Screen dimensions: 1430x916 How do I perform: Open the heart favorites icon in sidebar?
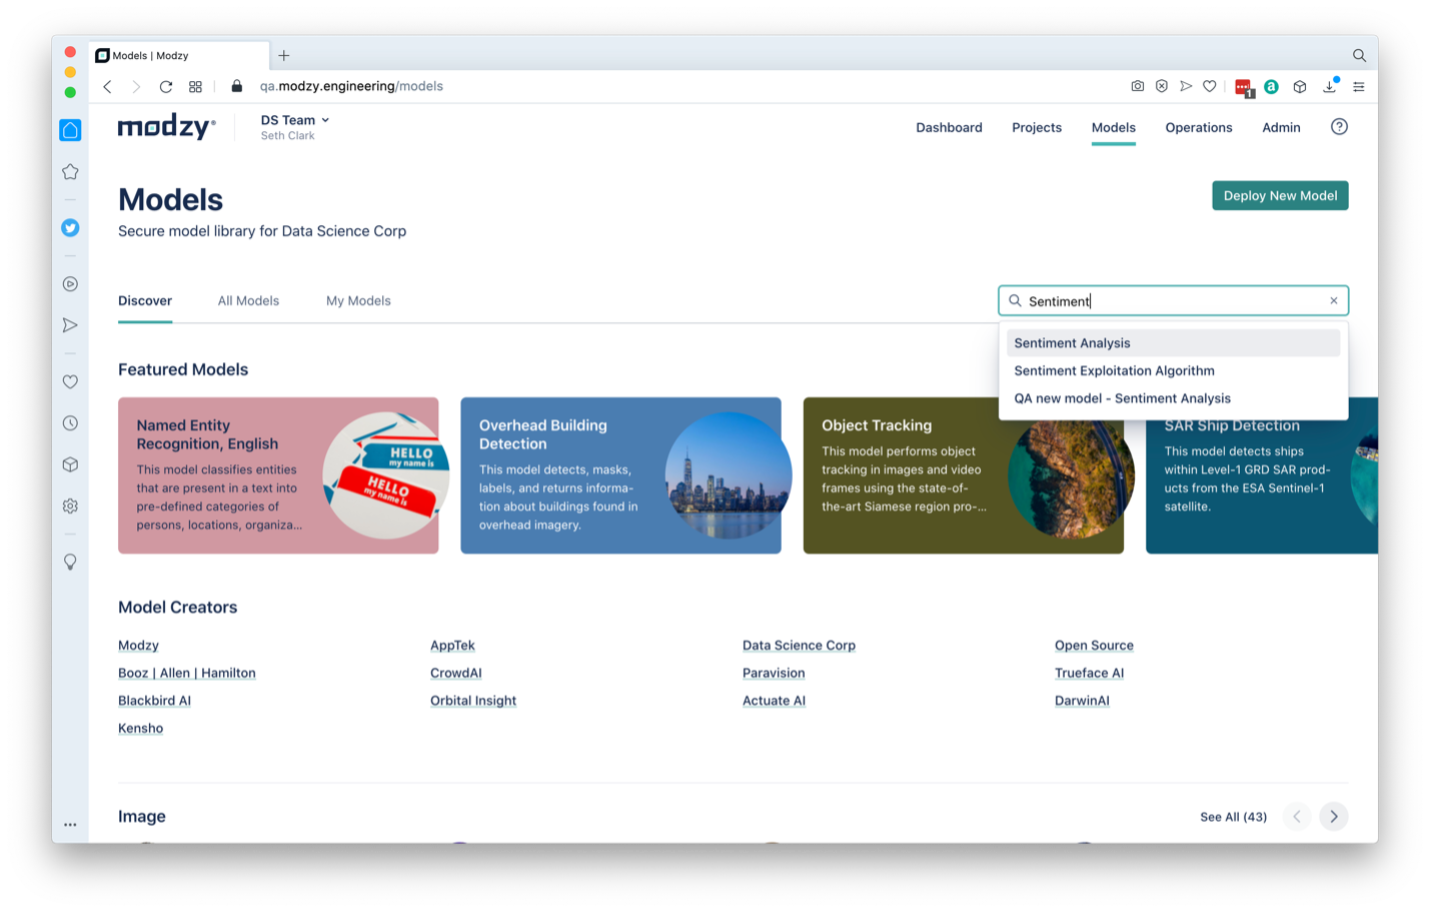[70, 382]
